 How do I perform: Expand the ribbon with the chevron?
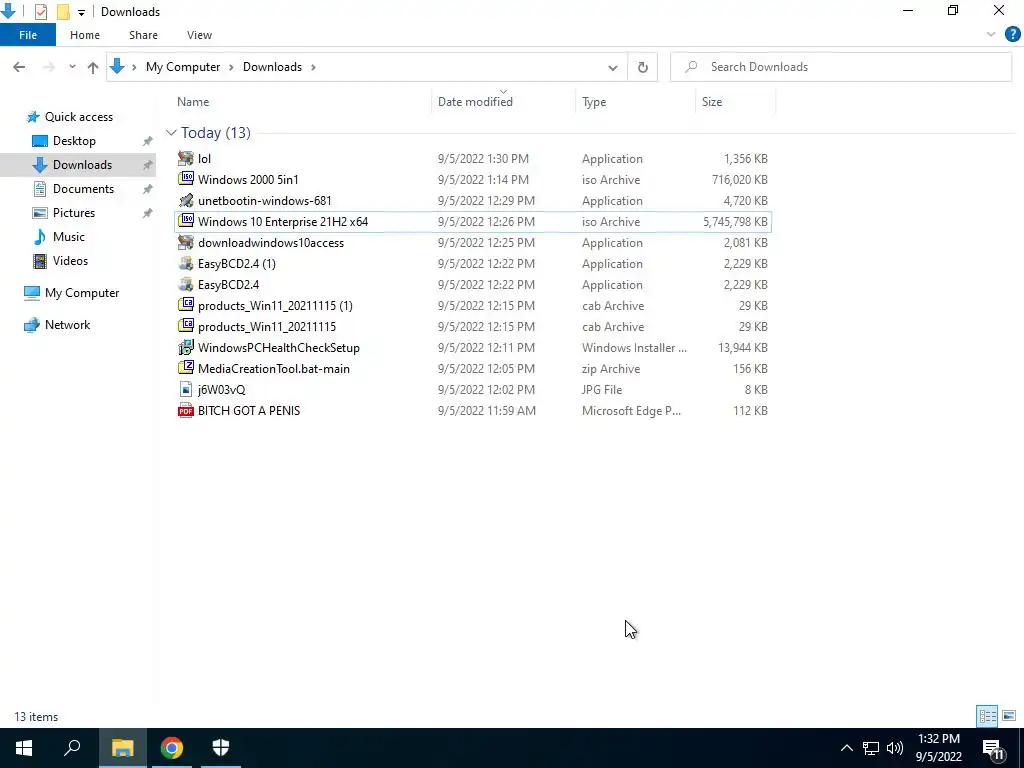coord(991,35)
